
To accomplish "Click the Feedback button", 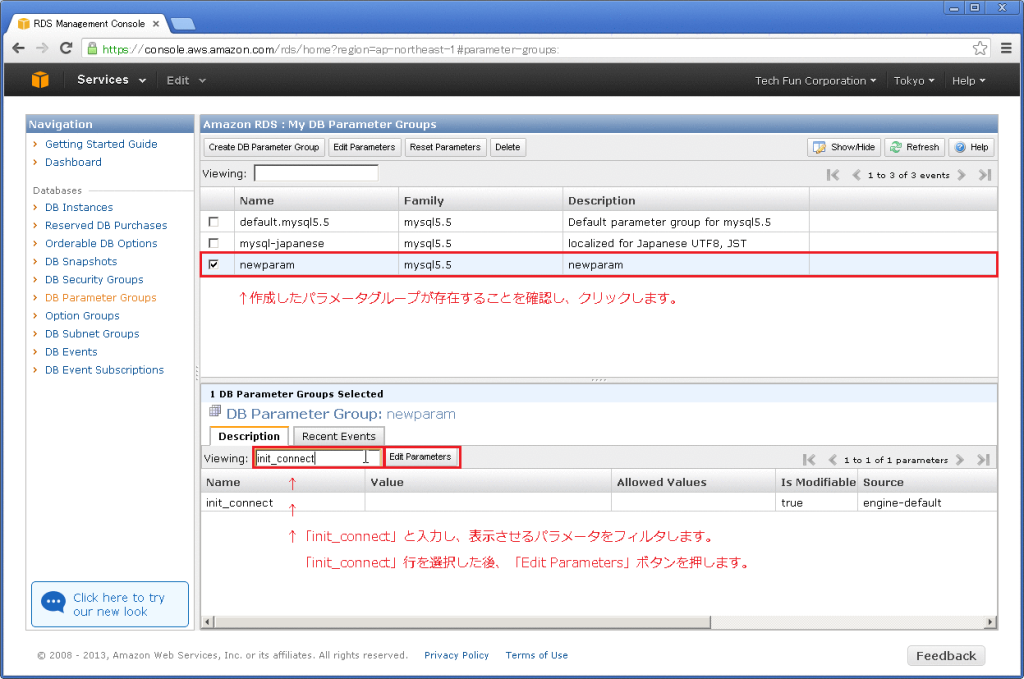I will 946,655.
